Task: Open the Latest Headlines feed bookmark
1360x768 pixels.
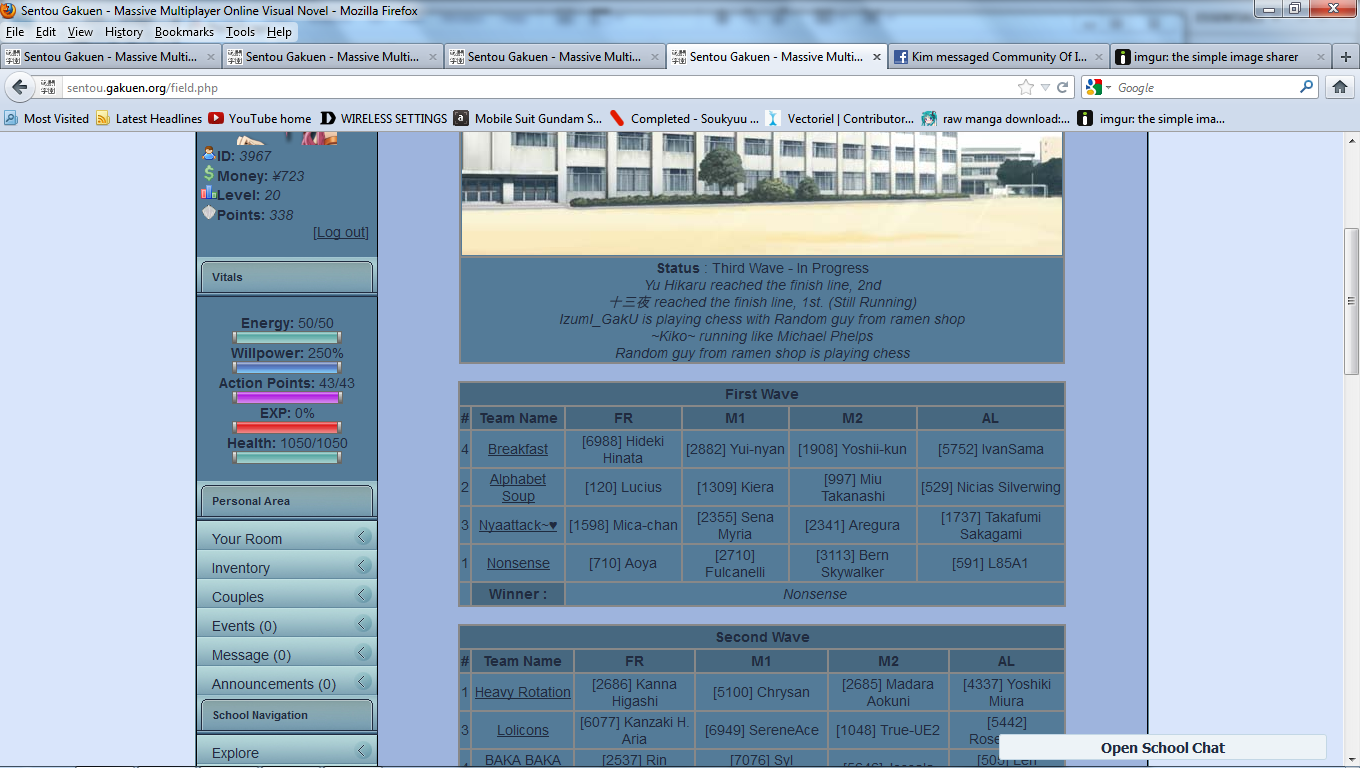Action: pos(149,118)
